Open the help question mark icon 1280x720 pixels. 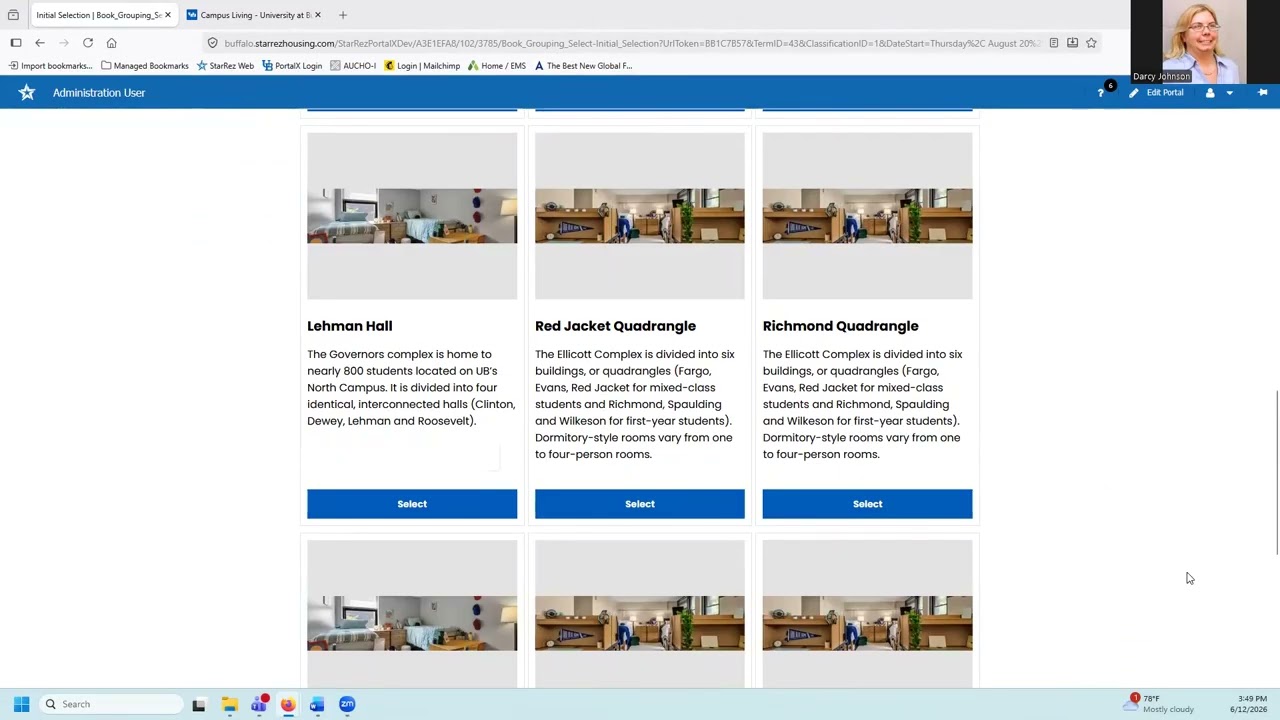tap(1101, 93)
